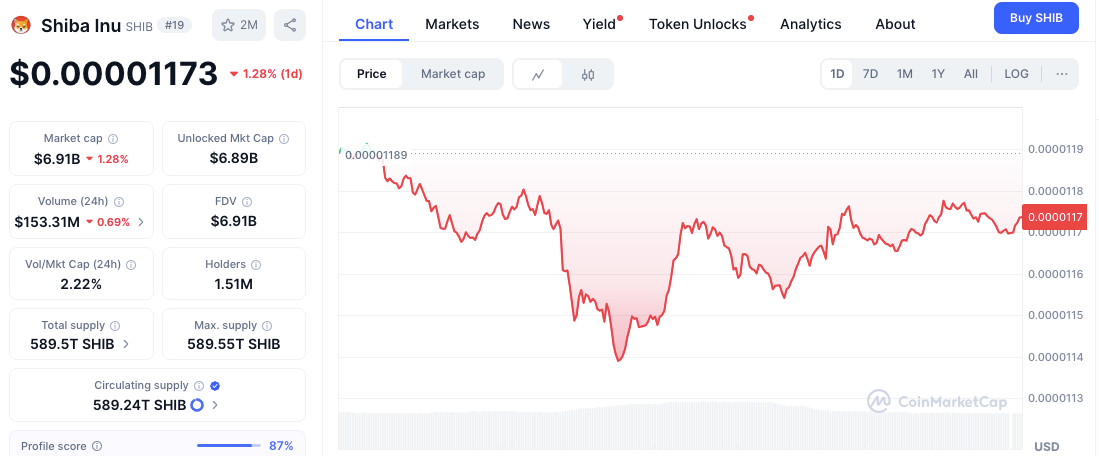Image resolution: width=1099 pixels, height=456 pixels.
Task: Expand the Volume (24h) details chevron
Action: coord(140,222)
